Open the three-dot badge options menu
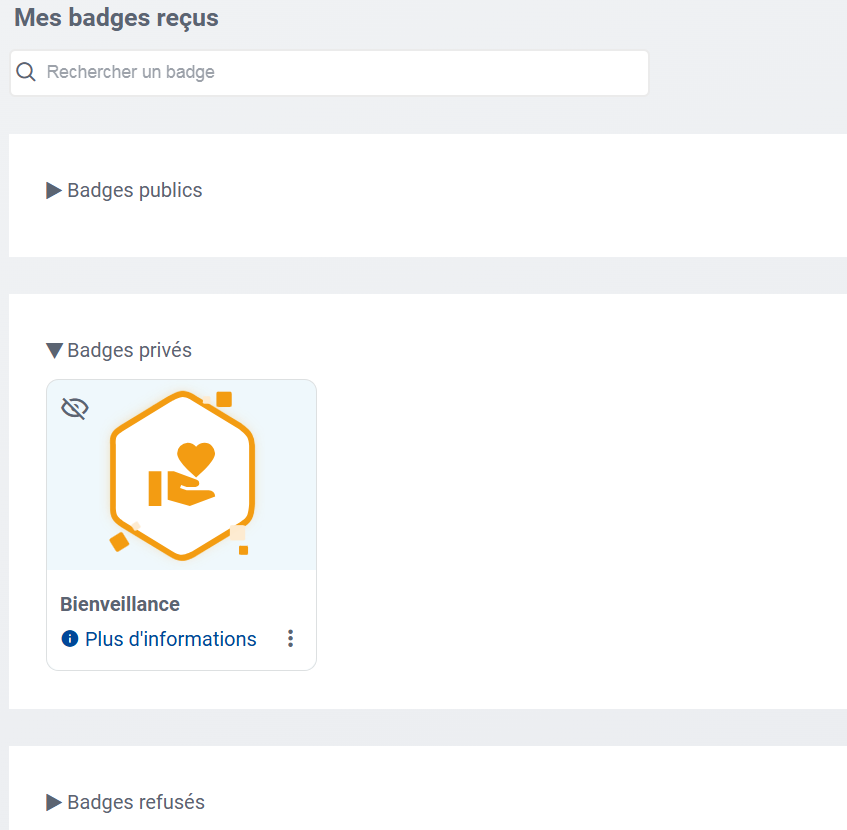 click(x=290, y=638)
